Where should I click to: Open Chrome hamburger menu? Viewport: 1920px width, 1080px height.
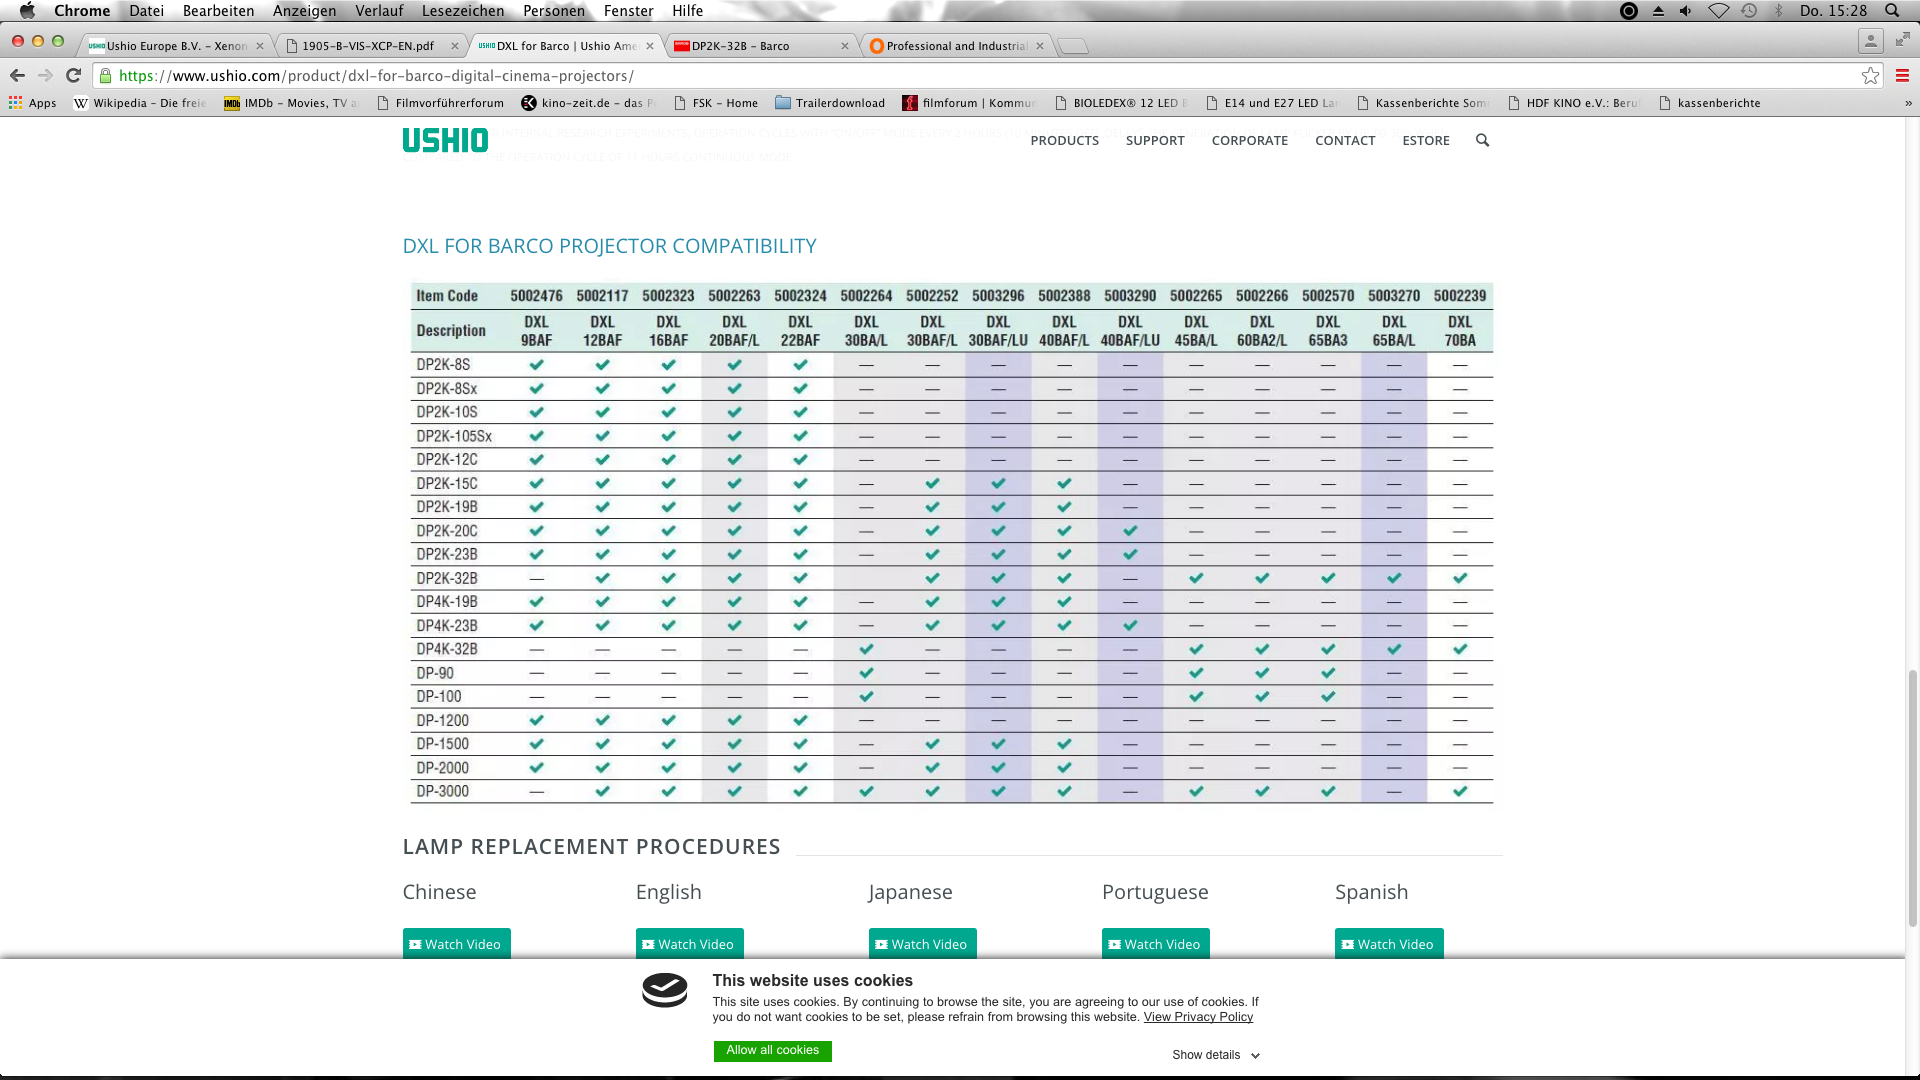point(1902,76)
